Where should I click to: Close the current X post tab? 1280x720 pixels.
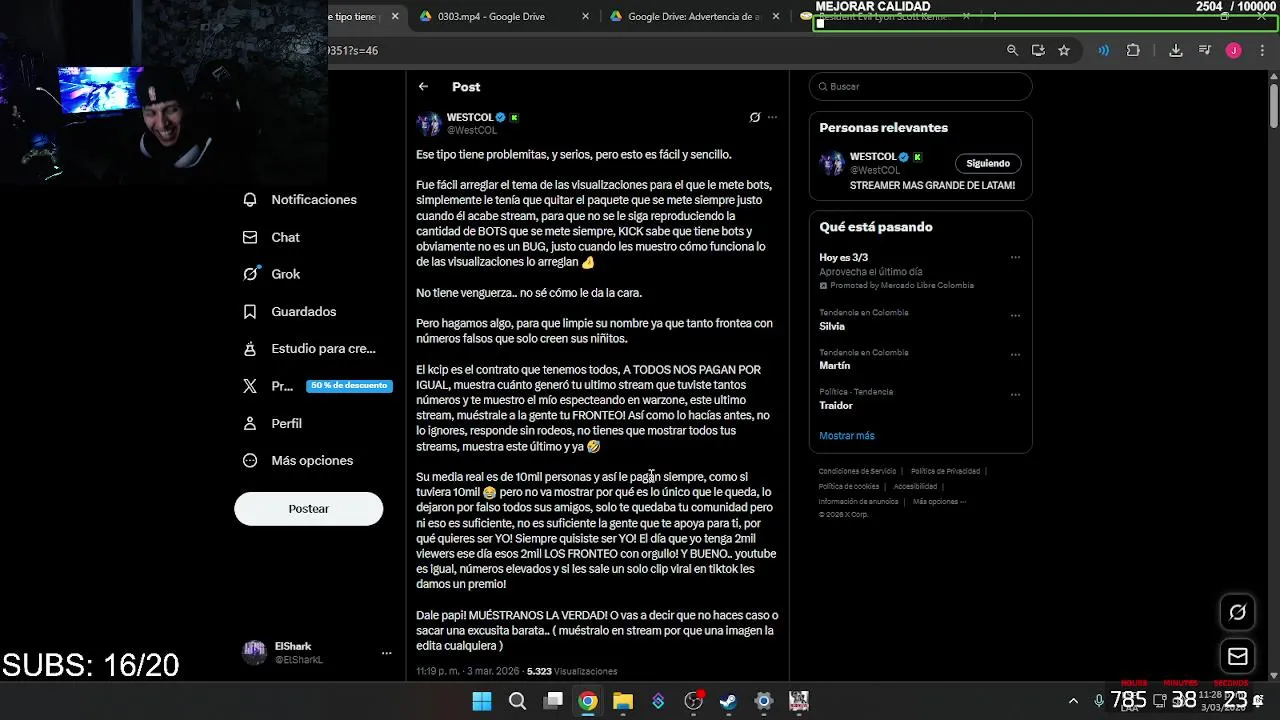tap(395, 16)
